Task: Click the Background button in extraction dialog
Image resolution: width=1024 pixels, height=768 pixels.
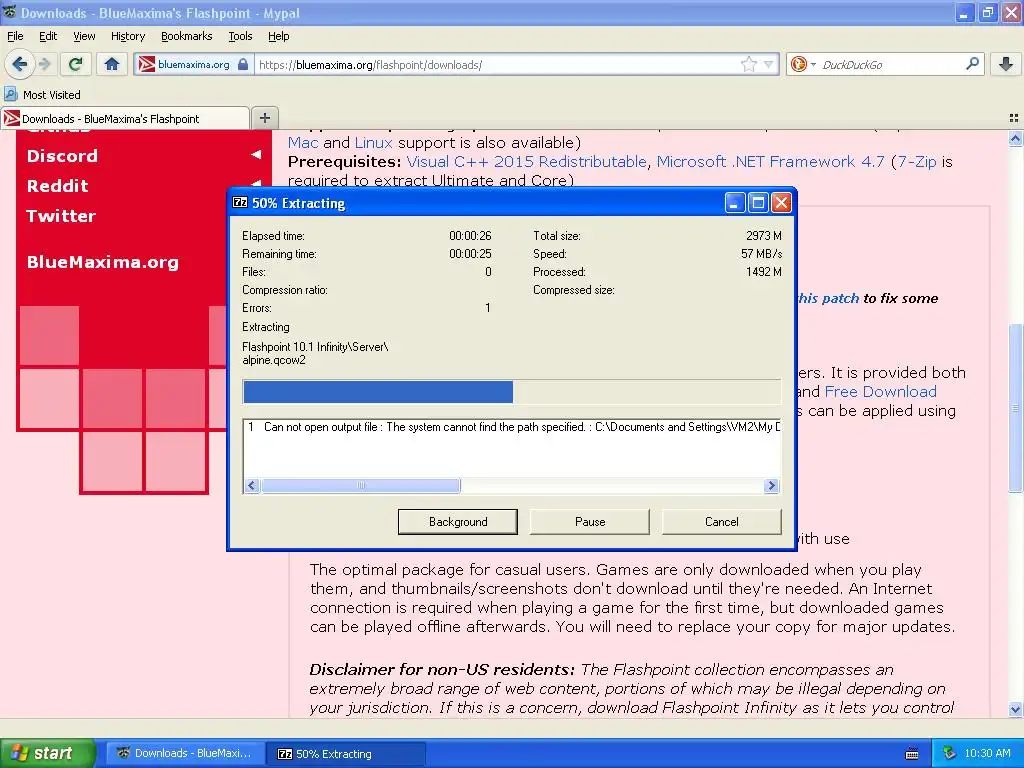Action: pos(457,522)
